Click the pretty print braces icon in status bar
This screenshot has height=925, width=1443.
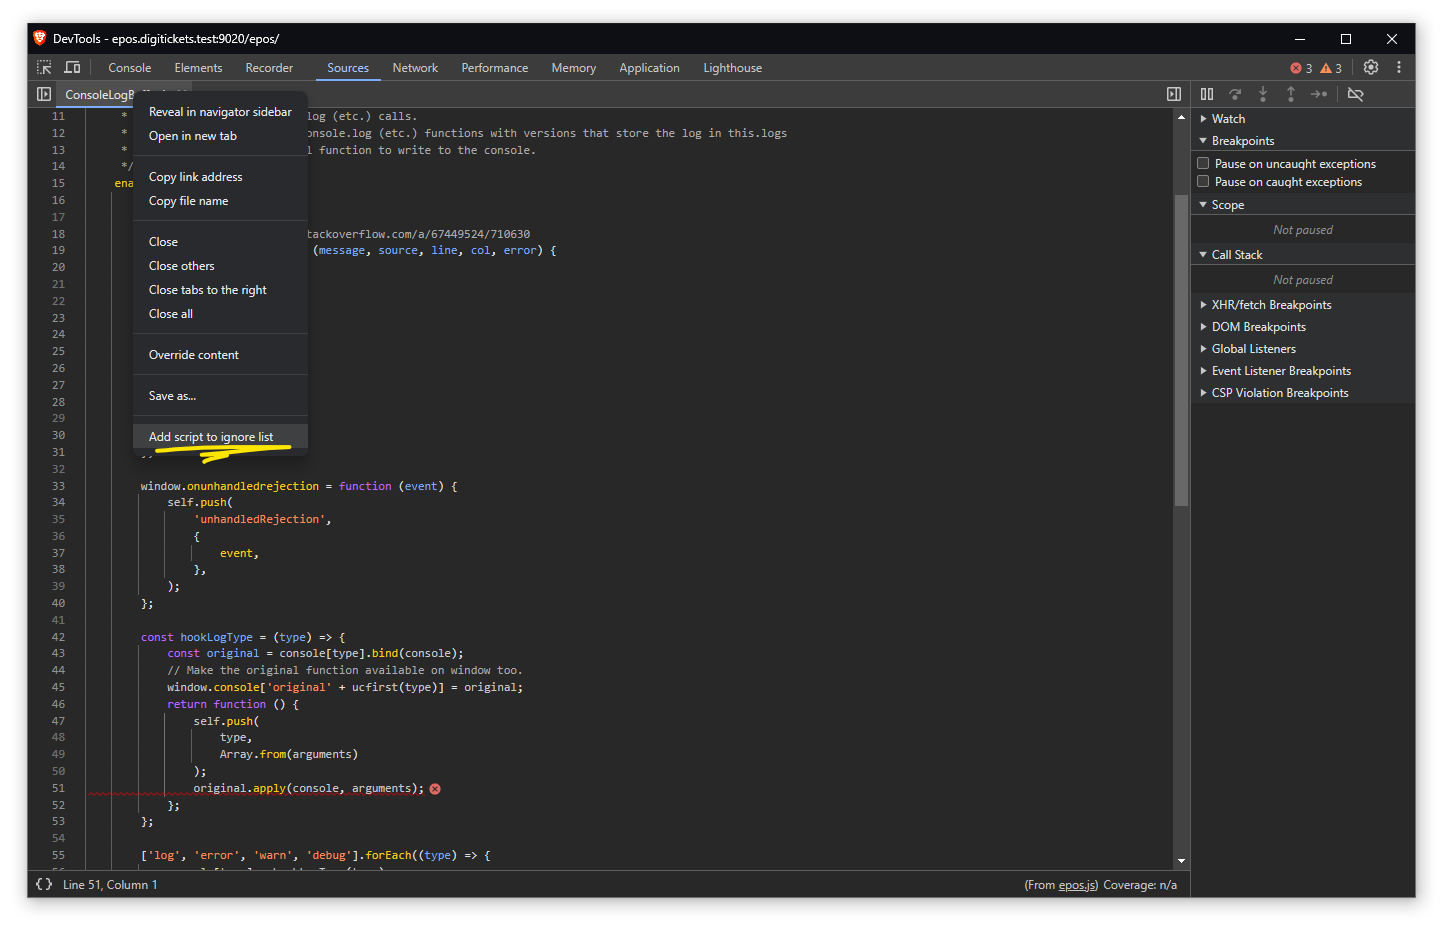pyautogui.click(x=42, y=884)
